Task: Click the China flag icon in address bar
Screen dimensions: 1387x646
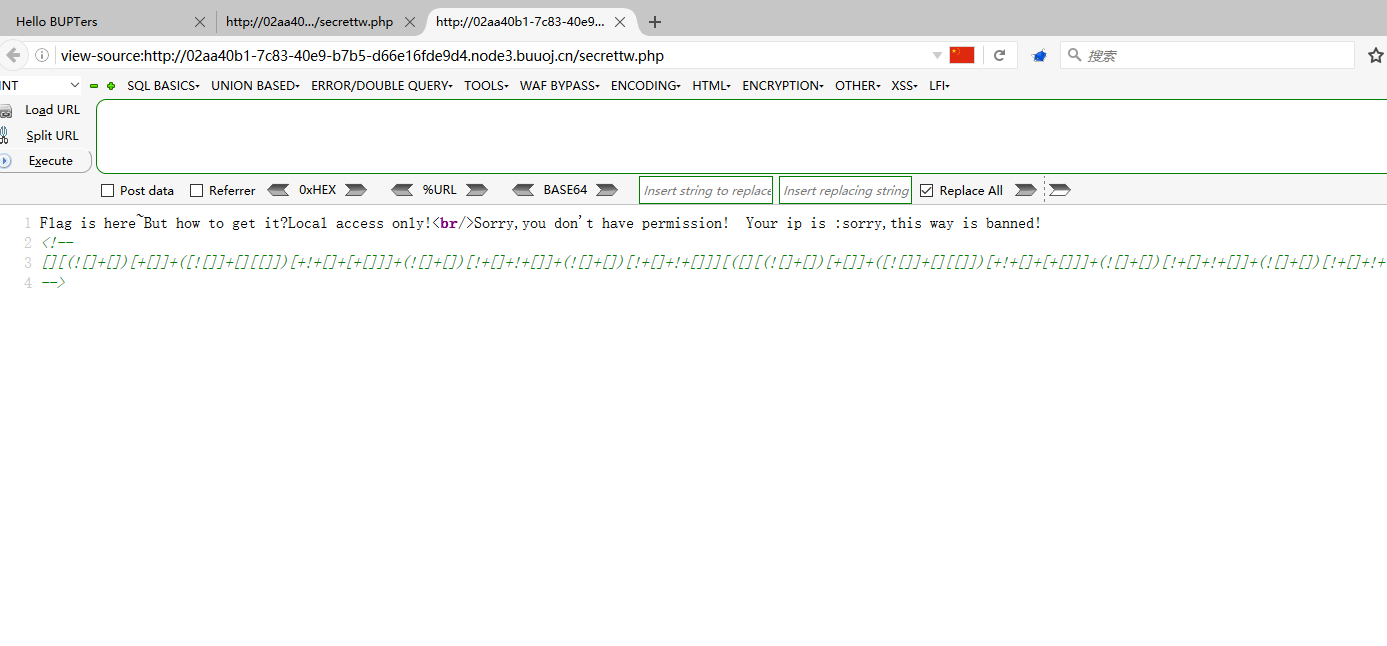Action: click(961, 55)
